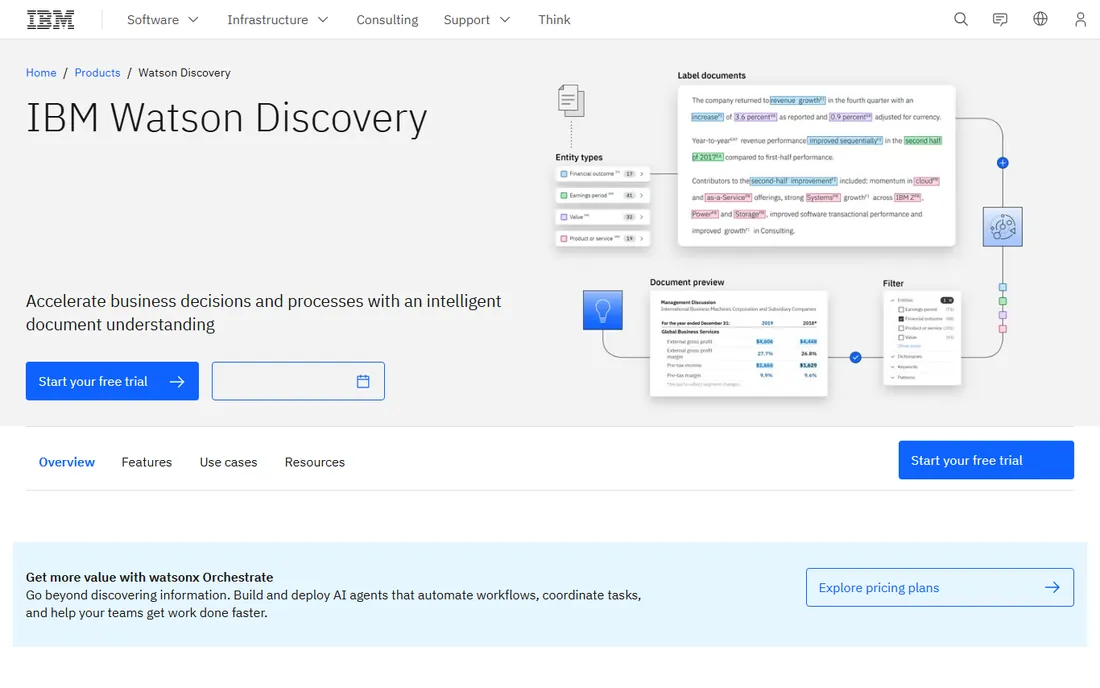Viewport: 1100px width, 688px height.
Task: Click the light blue square on the pipeline
Action: [1002, 287]
